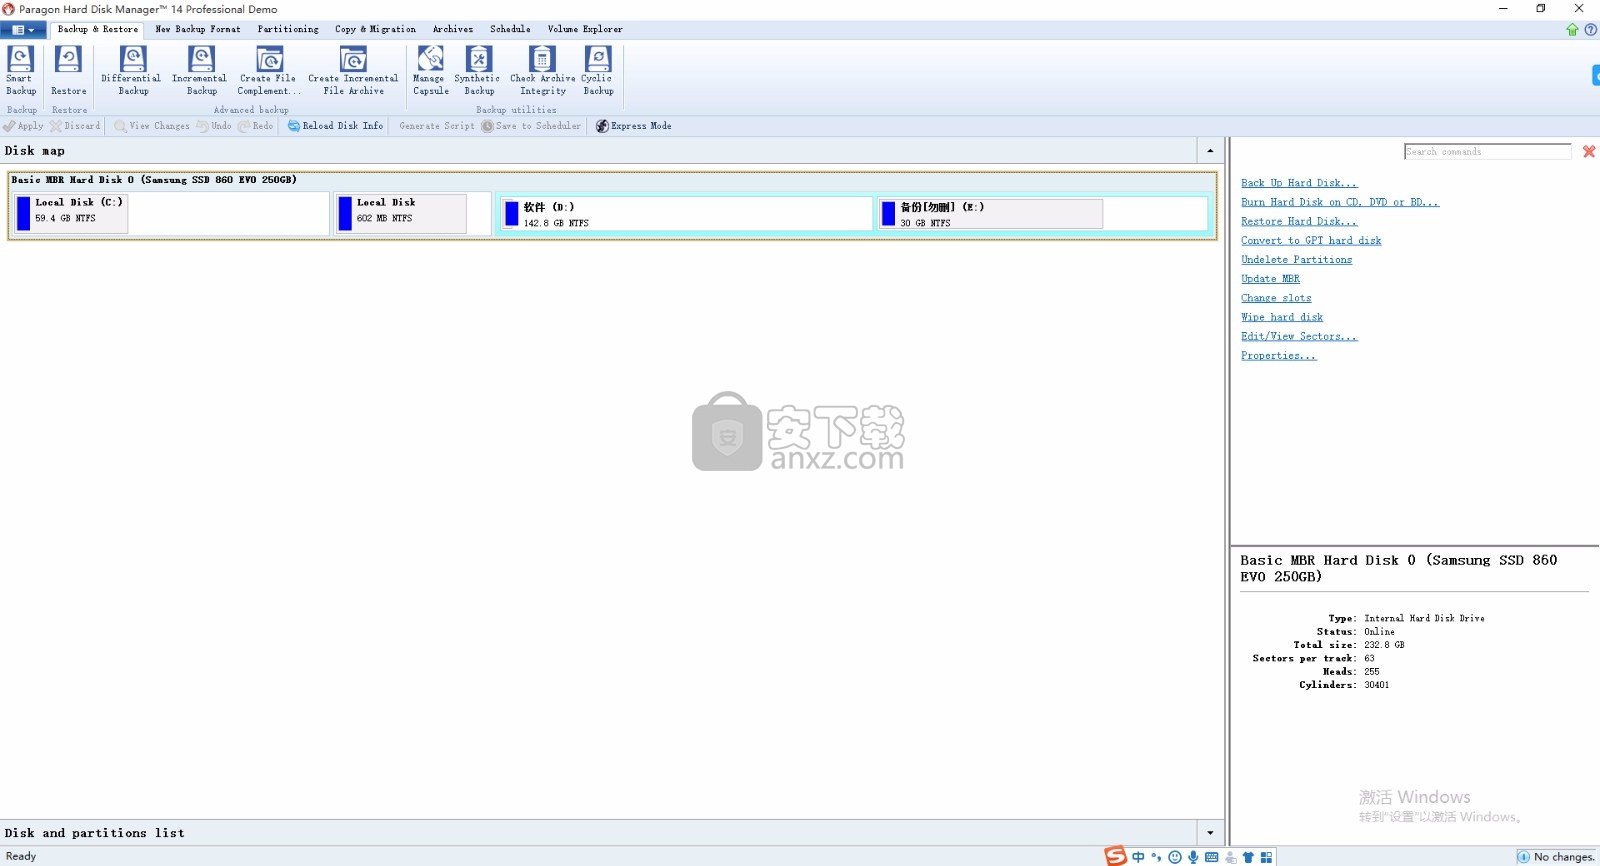Go to the Archives tab

453,30
